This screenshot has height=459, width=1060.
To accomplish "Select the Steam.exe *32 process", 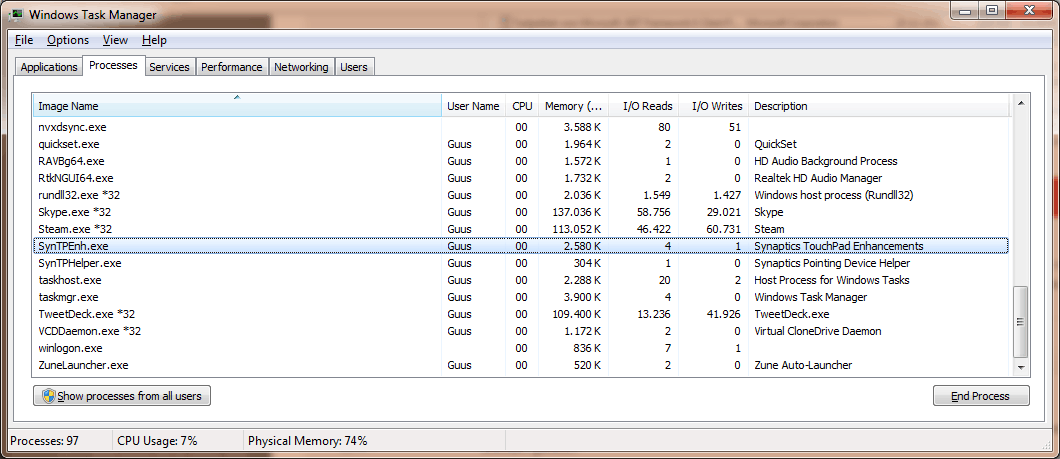I will click(x=521, y=229).
